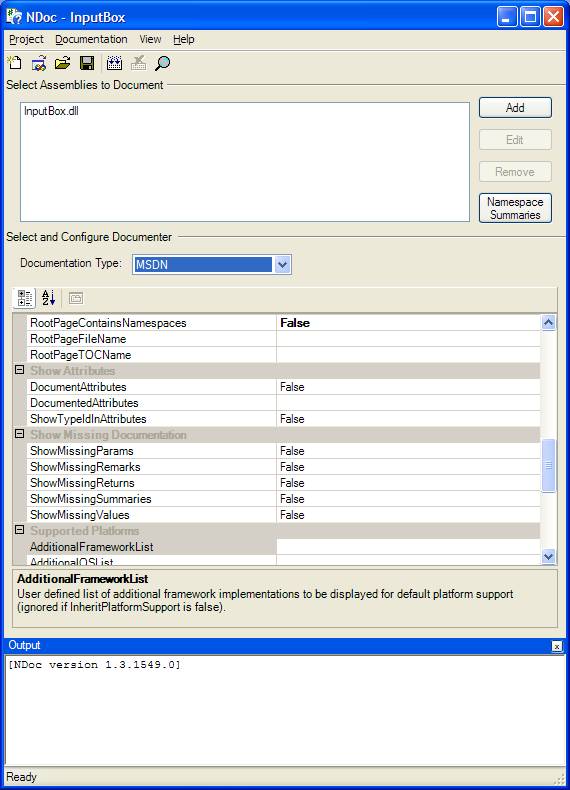This screenshot has height=790, width=570.
Task: Click the Ready status bar text
Action: point(21,777)
